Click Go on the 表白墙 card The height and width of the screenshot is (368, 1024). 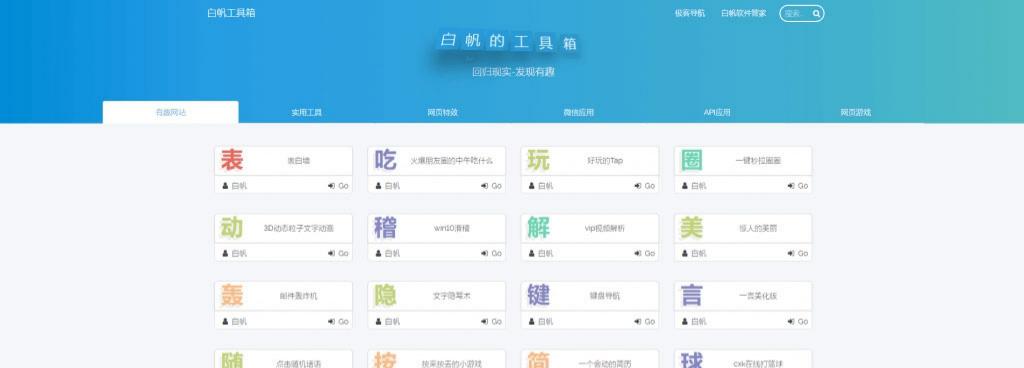[338, 186]
